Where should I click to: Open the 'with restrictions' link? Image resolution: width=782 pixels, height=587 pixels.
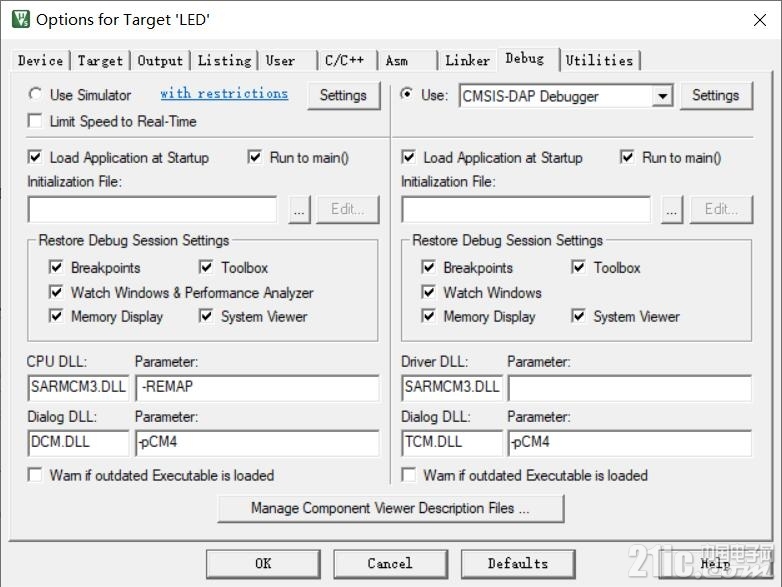(224, 93)
